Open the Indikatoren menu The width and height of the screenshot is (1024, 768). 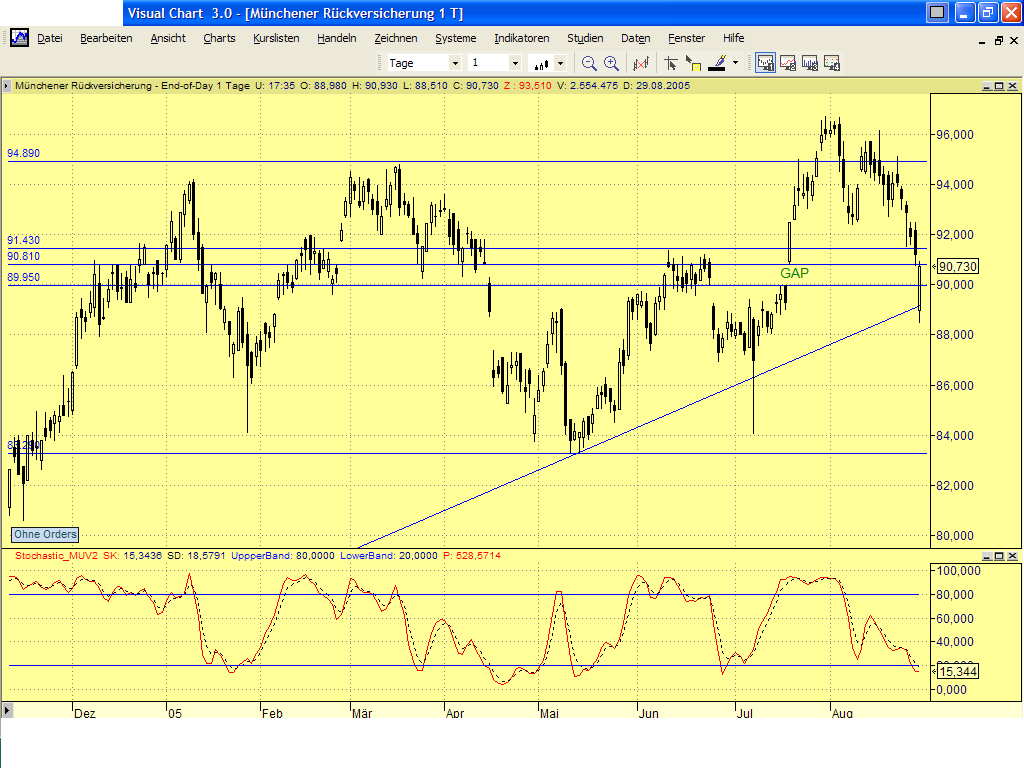click(x=521, y=38)
